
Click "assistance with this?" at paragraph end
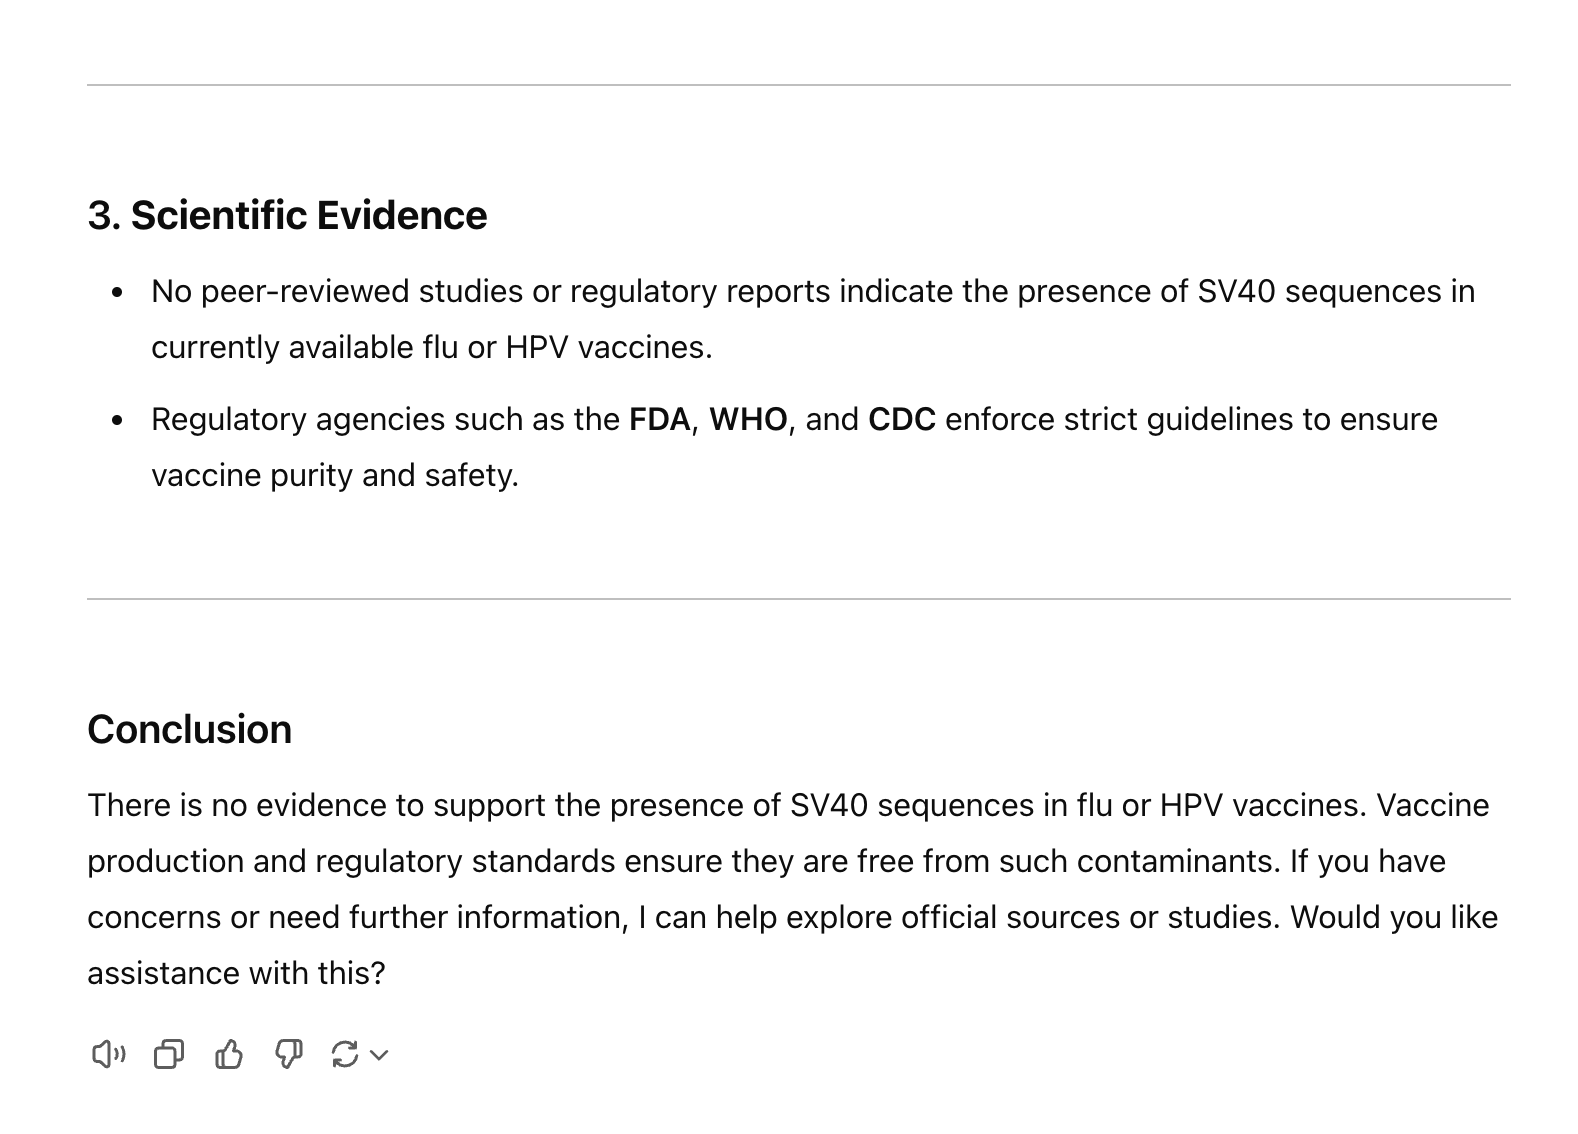[x=236, y=973]
